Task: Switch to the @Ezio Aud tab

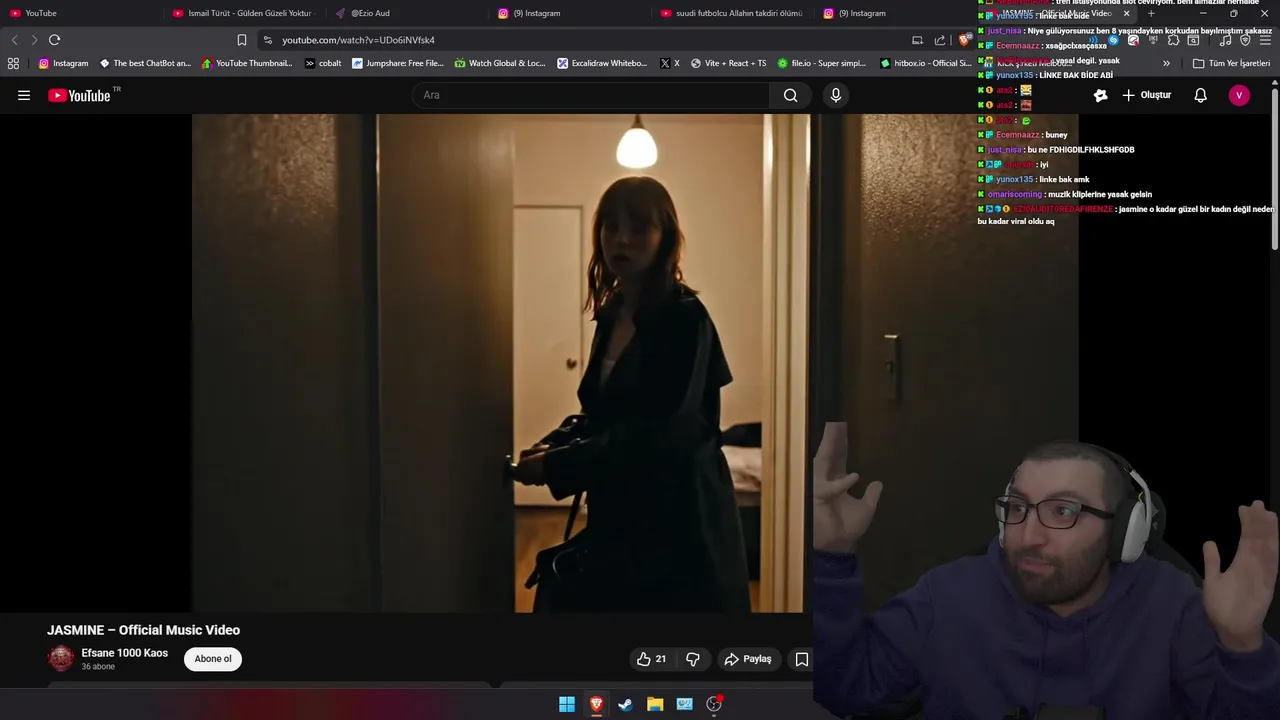Action: [x=405, y=13]
